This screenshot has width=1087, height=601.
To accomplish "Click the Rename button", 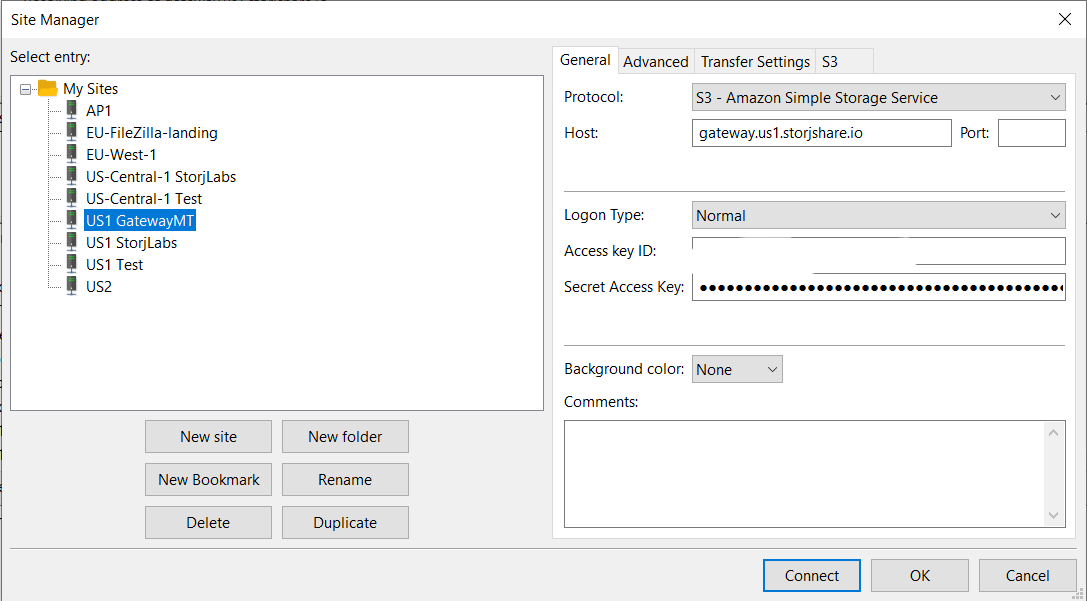I will point(345,480).
